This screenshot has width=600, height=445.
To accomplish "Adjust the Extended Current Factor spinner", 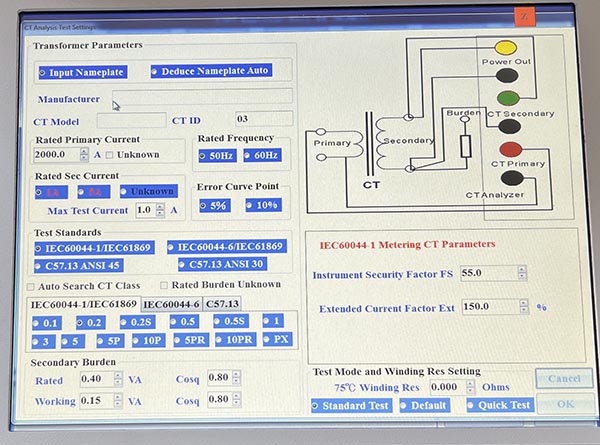I will 524,307.
